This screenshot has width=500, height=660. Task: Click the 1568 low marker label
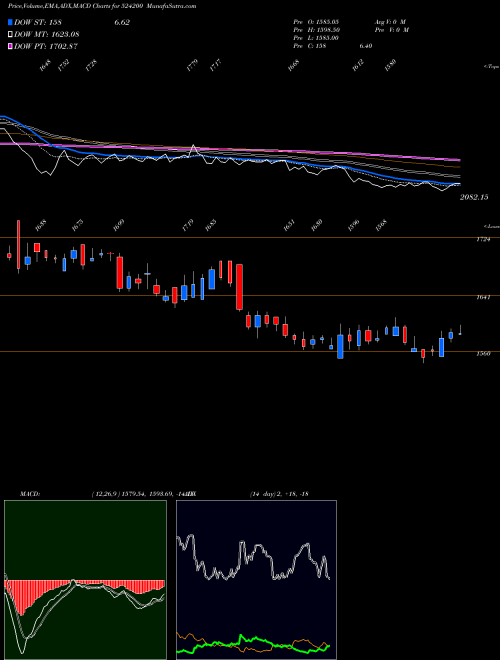pyautogui.click(x=380, y=225)
